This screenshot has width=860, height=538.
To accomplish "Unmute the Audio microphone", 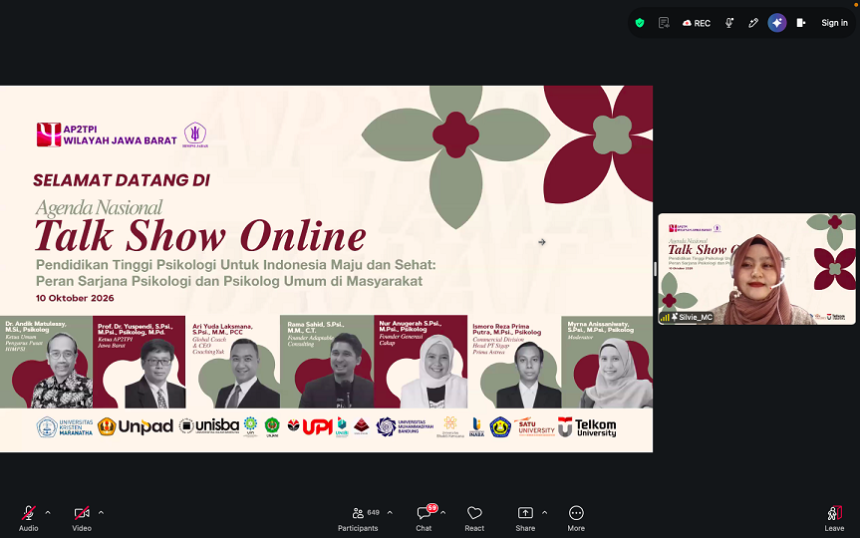I will click(x=29, y=518).
